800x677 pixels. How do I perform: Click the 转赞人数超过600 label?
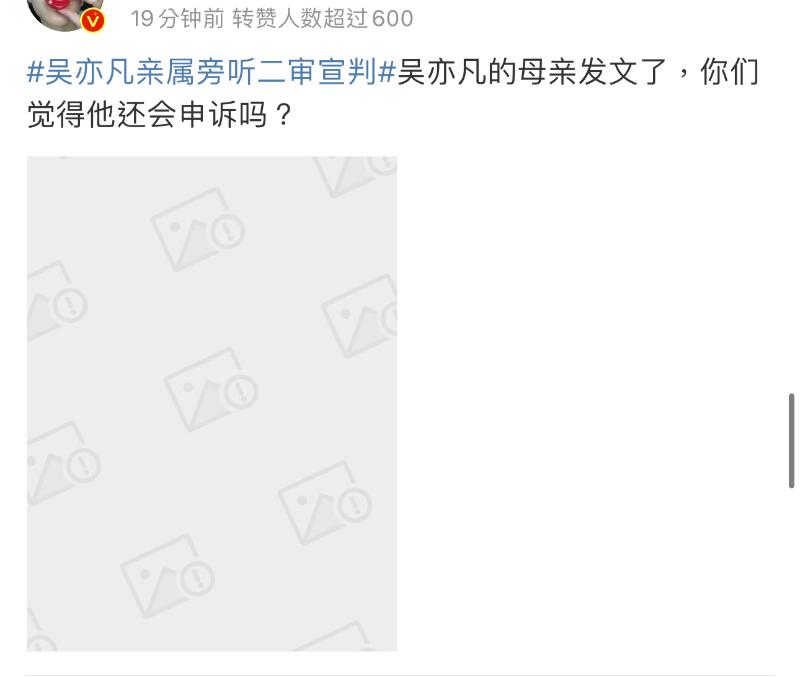(x=322, y=19)
